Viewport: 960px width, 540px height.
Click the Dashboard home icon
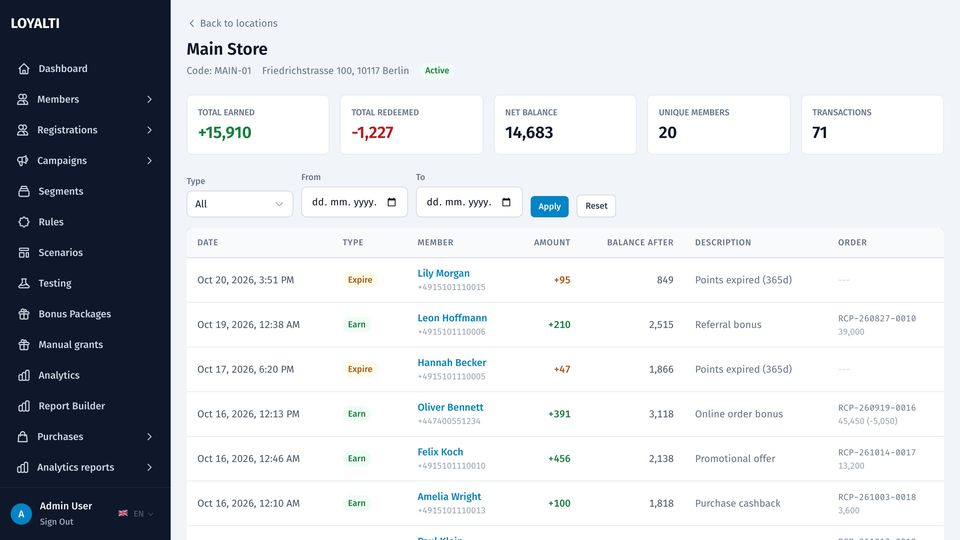pos(24,69)
